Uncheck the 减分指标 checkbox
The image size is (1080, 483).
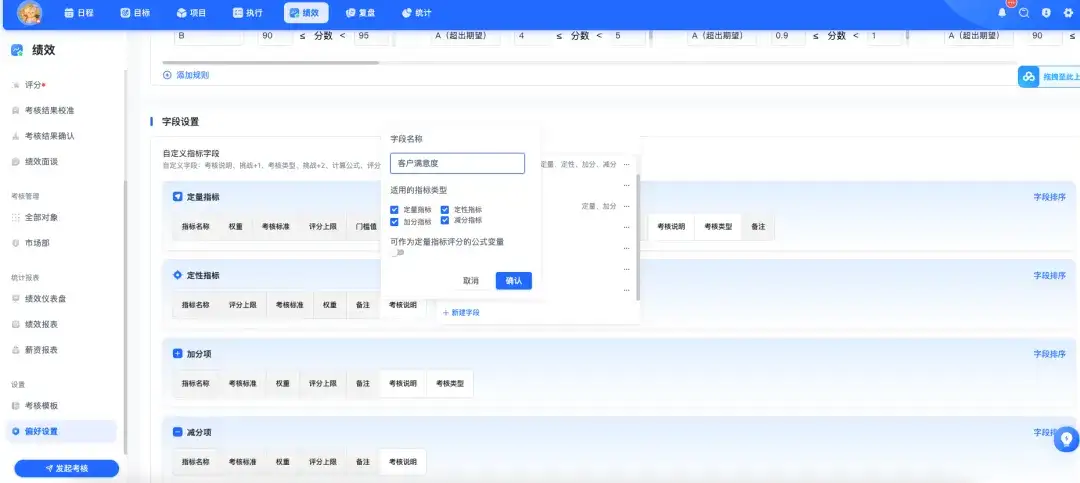coord(445,220)
